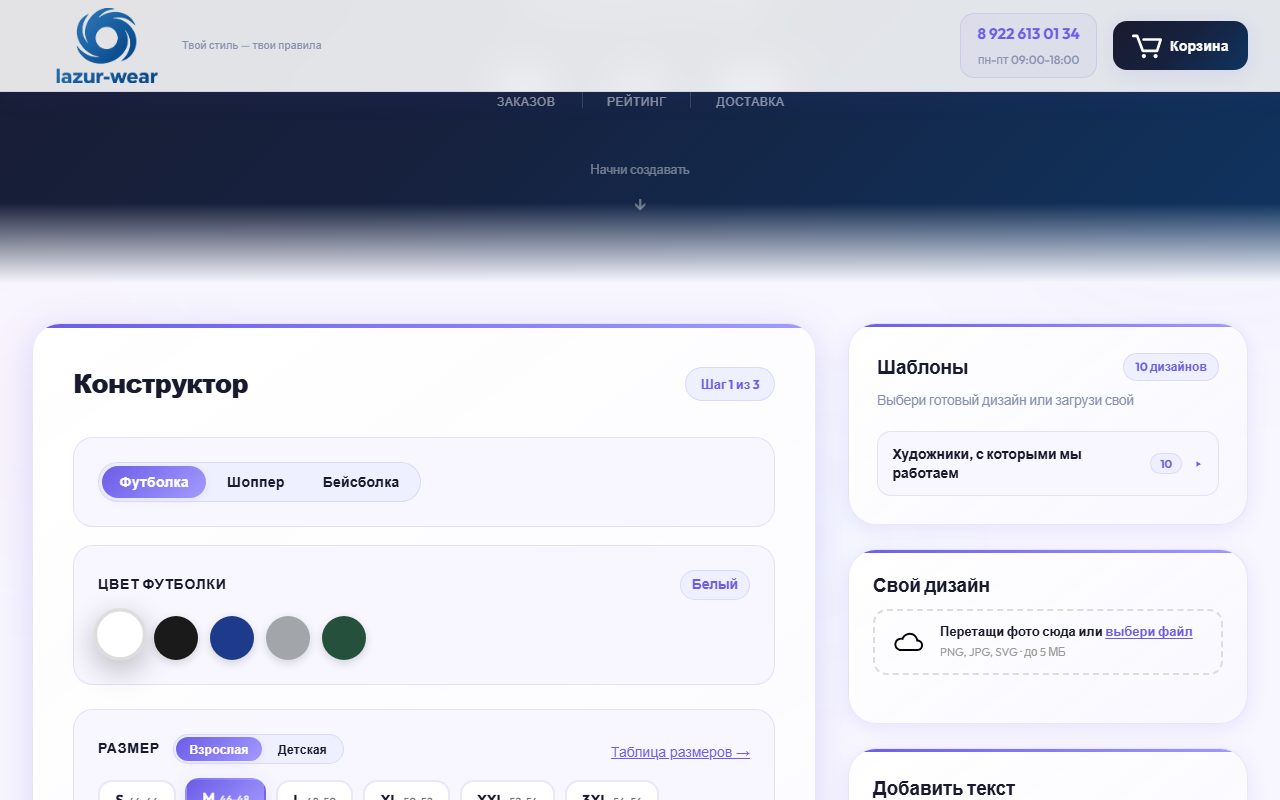This screenshot has height=800, width=1280.
Task: Pick the dark green t-shirt color
Action: [344, 638]
